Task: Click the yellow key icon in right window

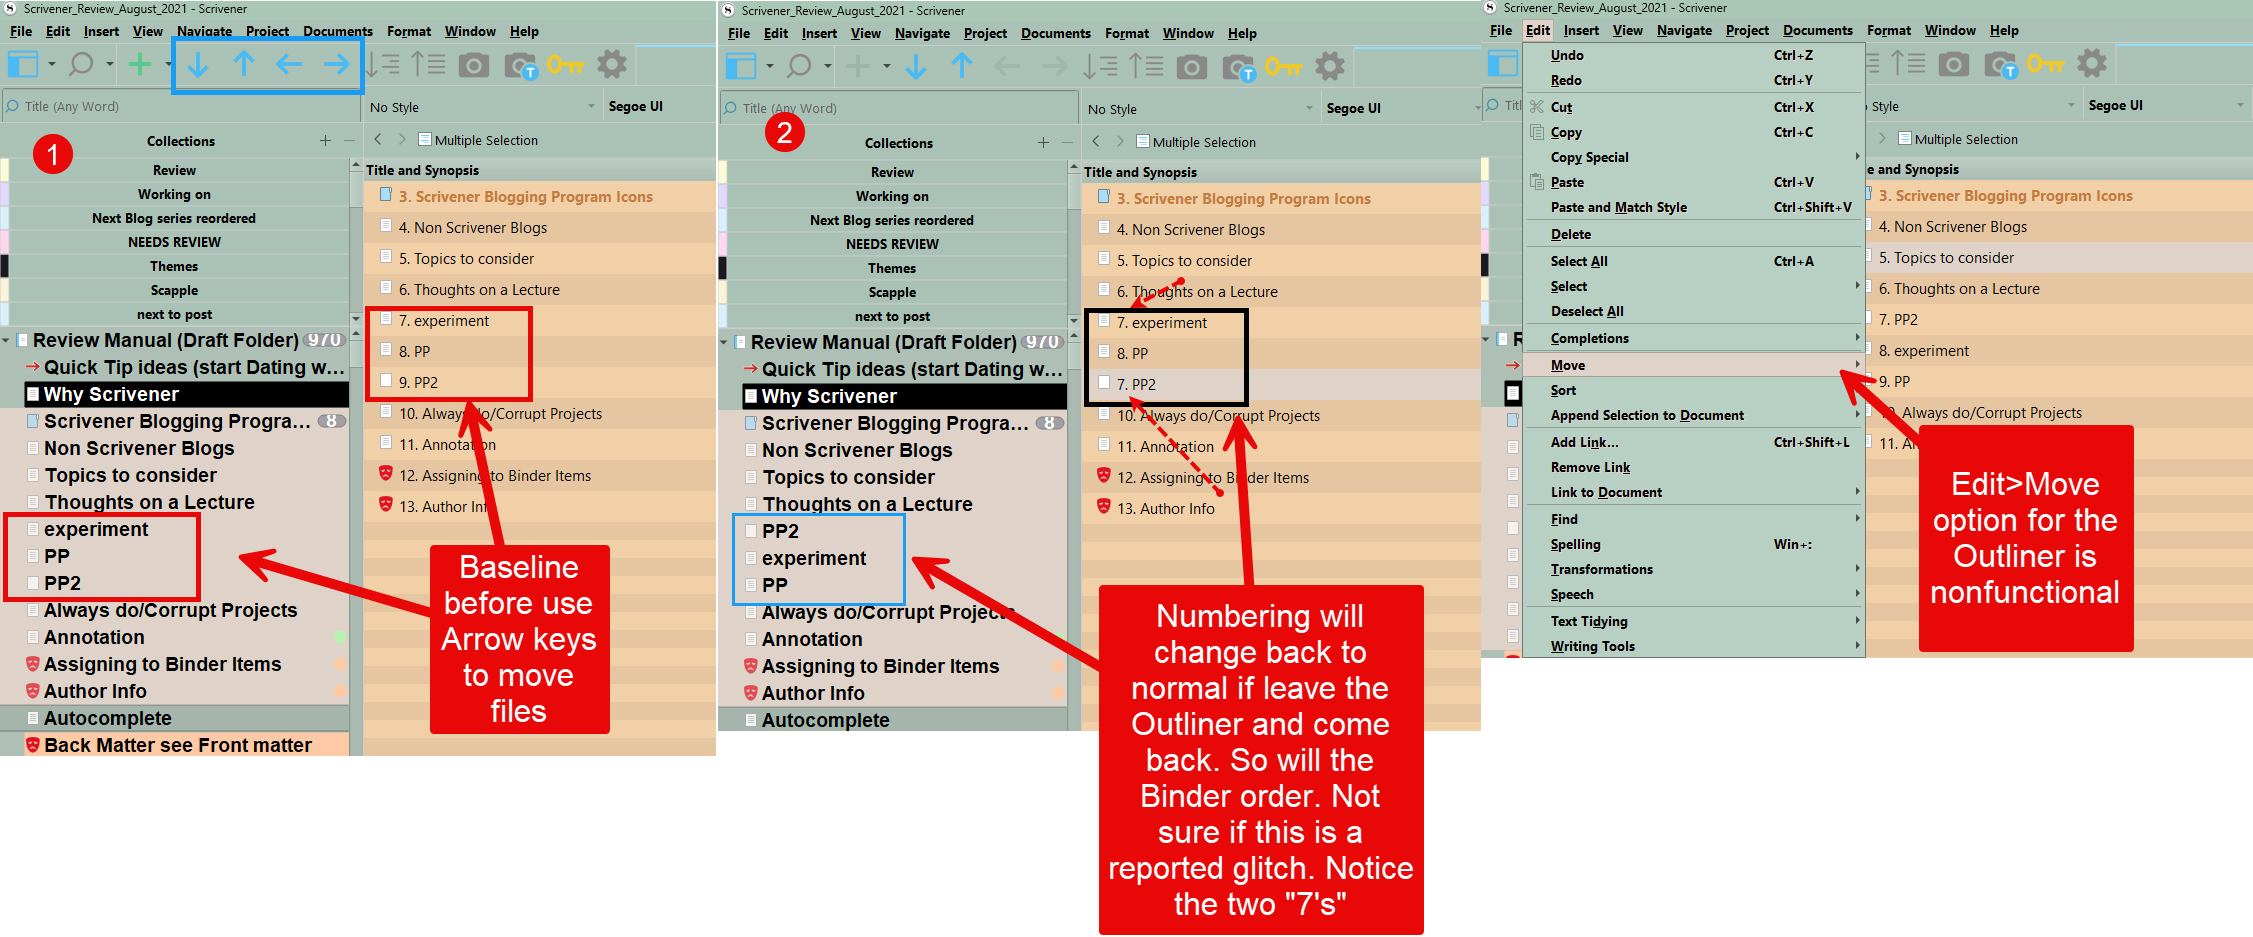Action: pyautogui.click(x=2046, y=64)
